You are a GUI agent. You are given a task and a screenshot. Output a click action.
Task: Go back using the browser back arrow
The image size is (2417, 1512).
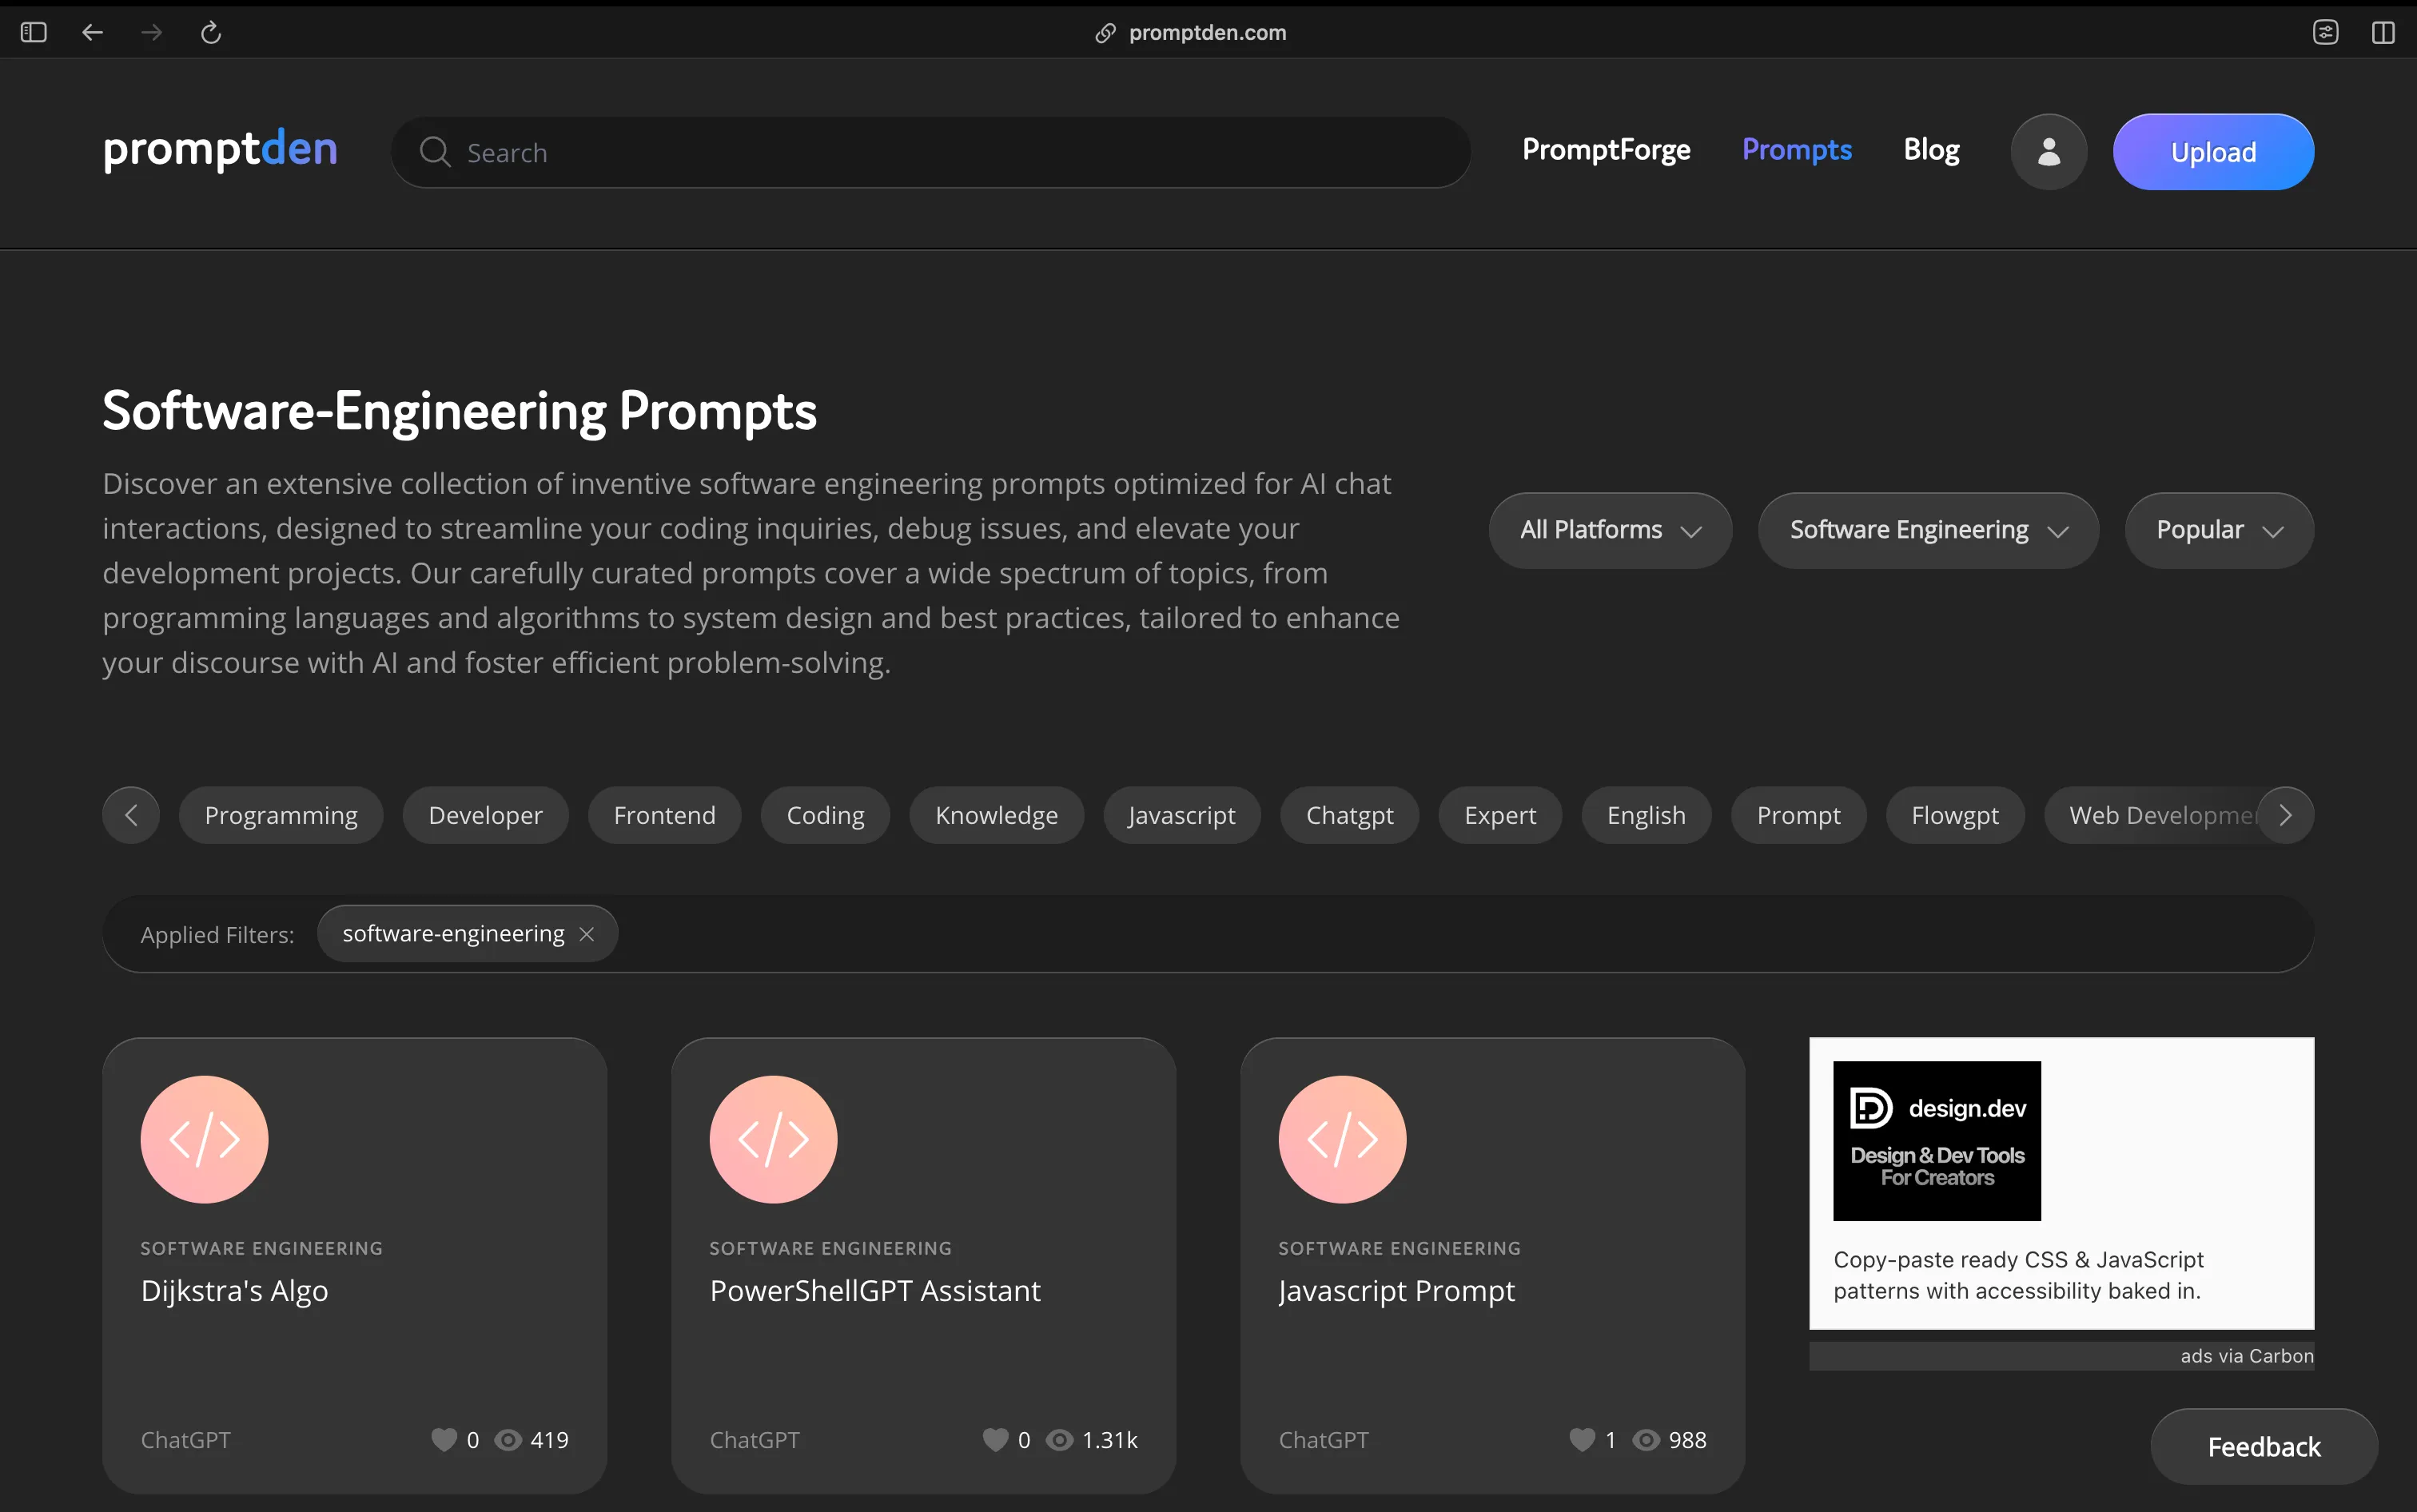coord(92,32)
